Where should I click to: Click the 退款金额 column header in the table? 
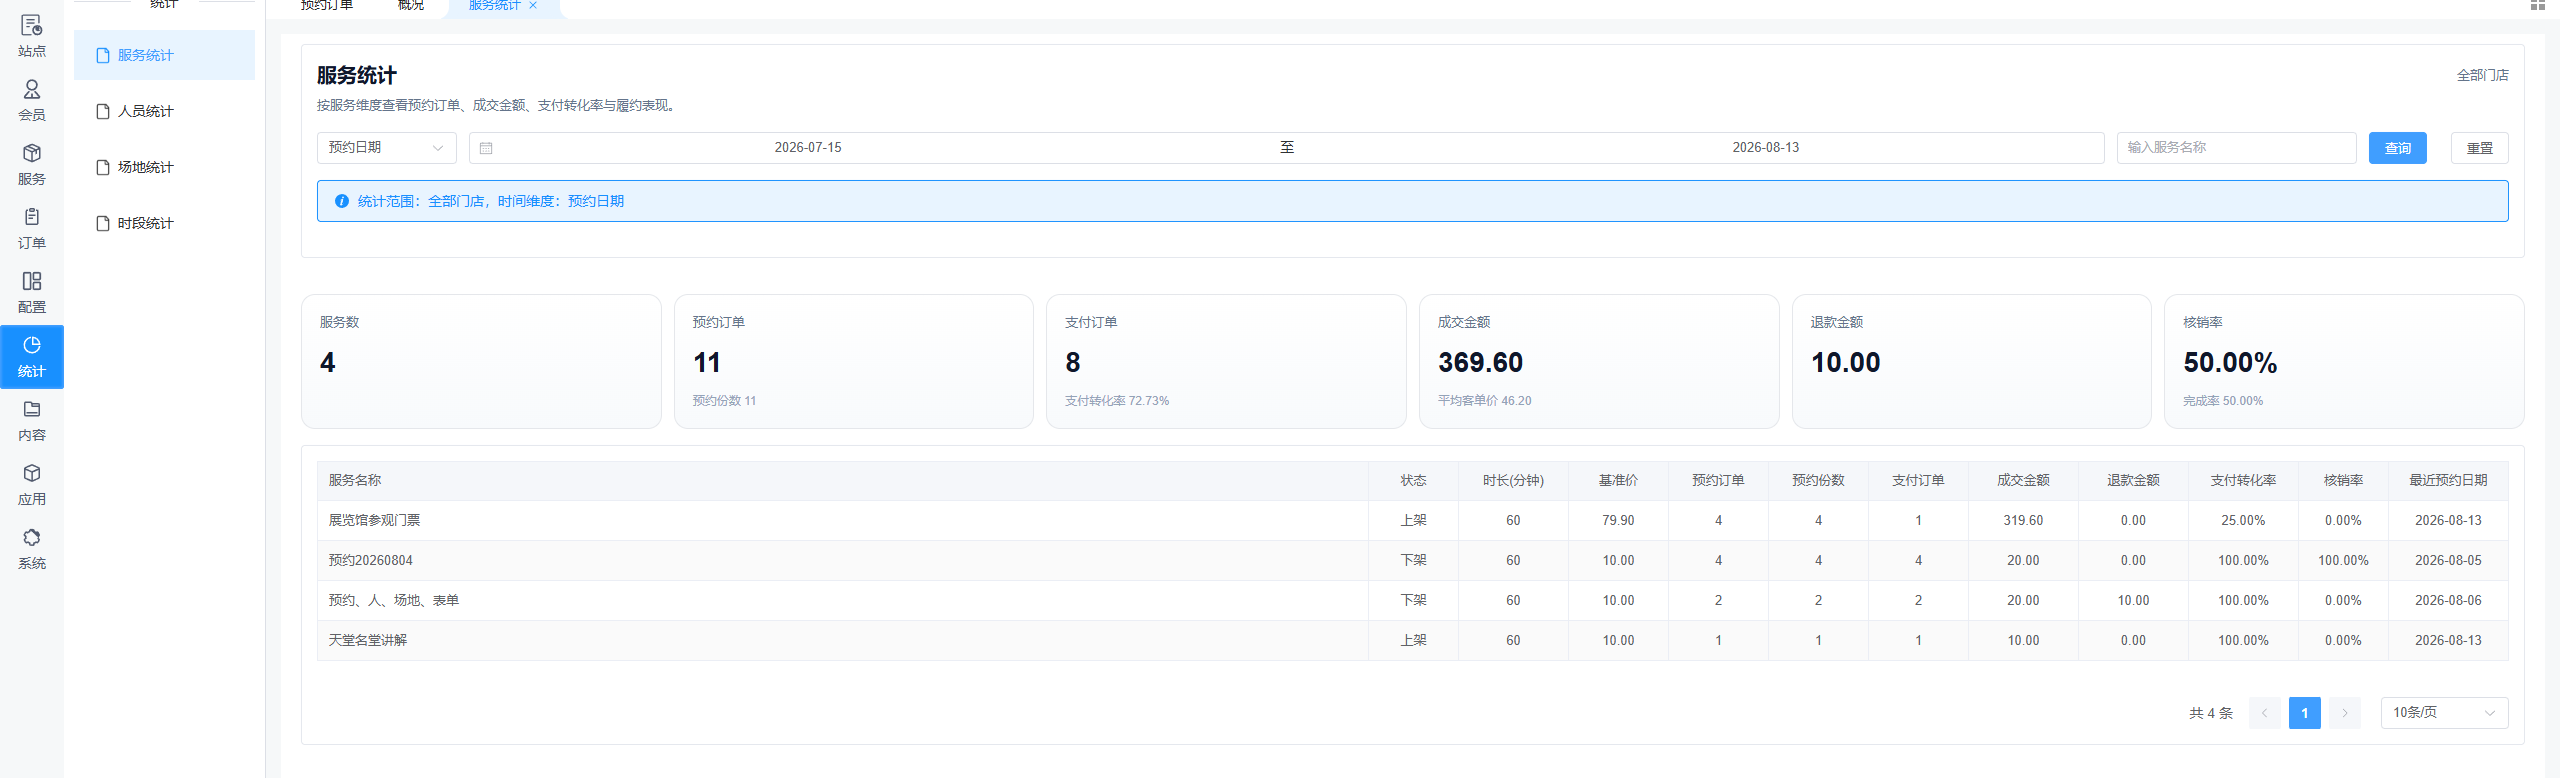pos(2133,481)
